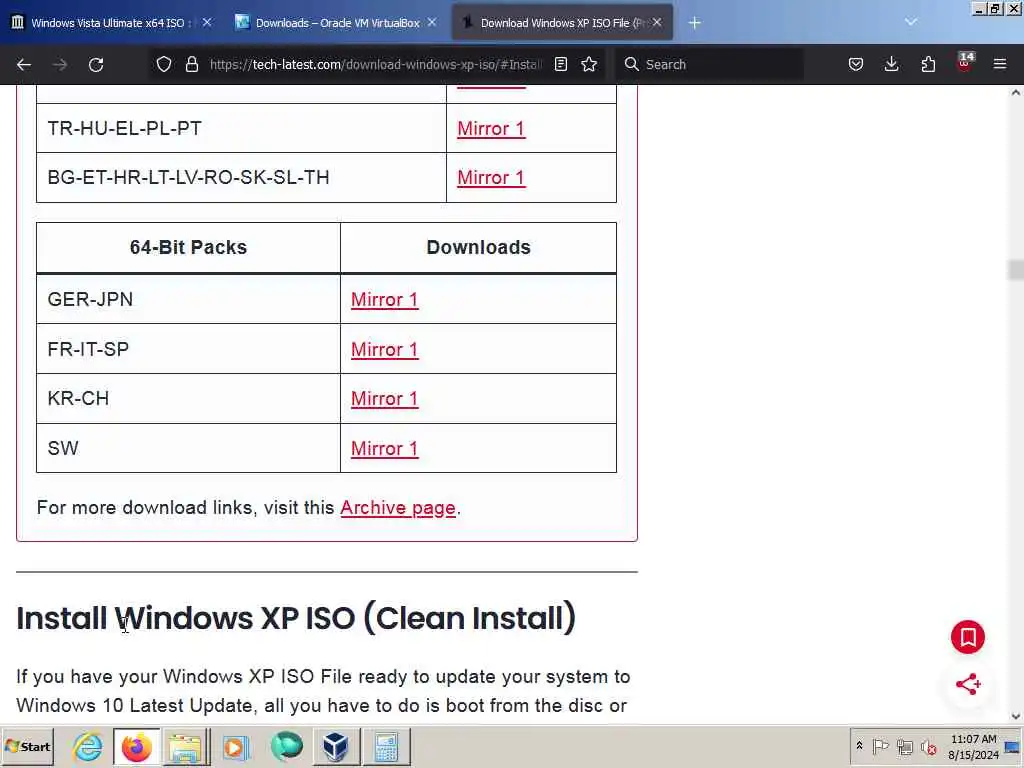Click the SW table cell
The height and width of the screenshot is (768, 1024).
click(x=188, y=448)
